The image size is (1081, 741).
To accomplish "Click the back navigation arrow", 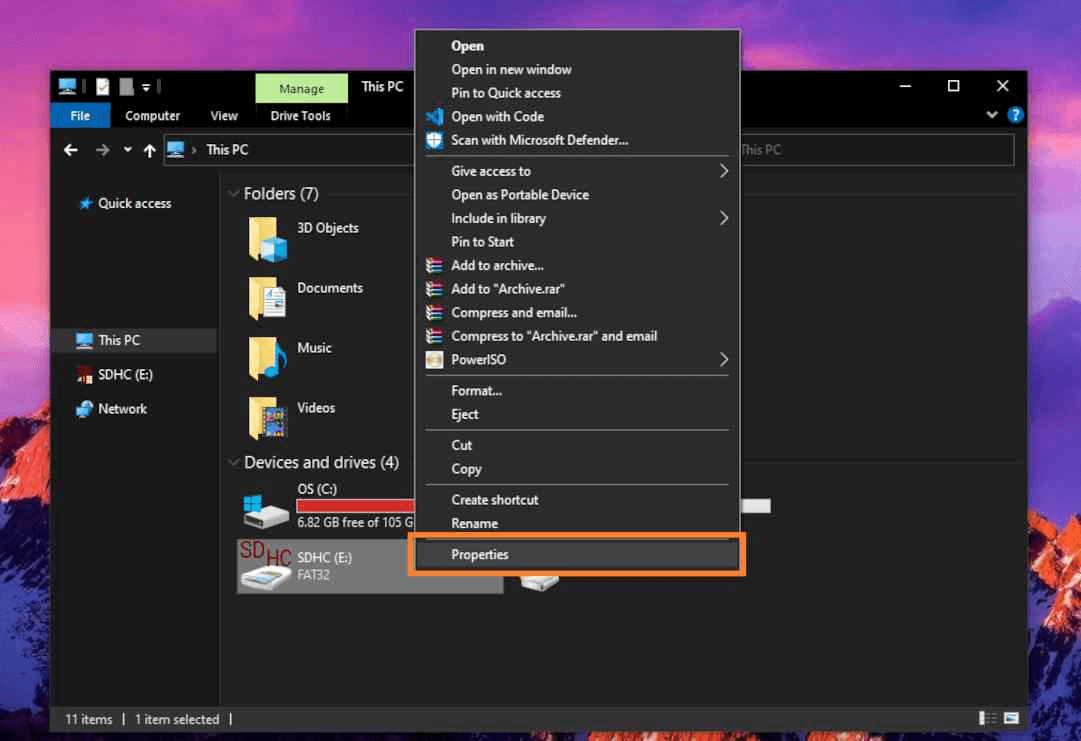I will click(x=70, y=149).
